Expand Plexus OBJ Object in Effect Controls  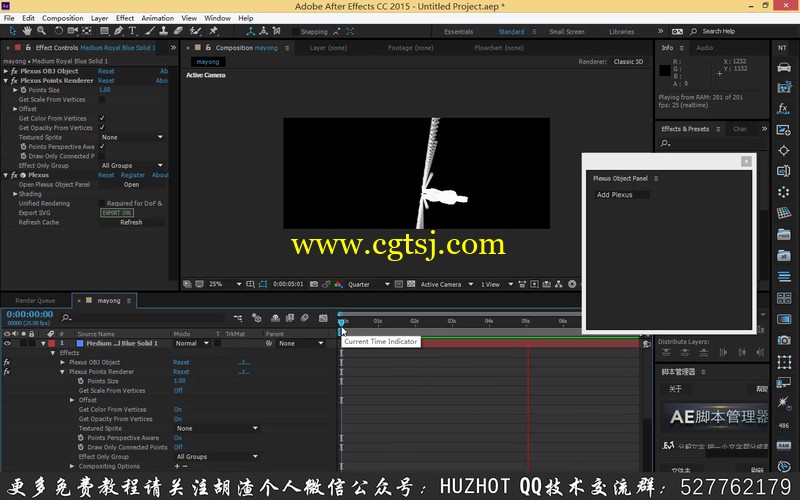(x=6, y=71)
